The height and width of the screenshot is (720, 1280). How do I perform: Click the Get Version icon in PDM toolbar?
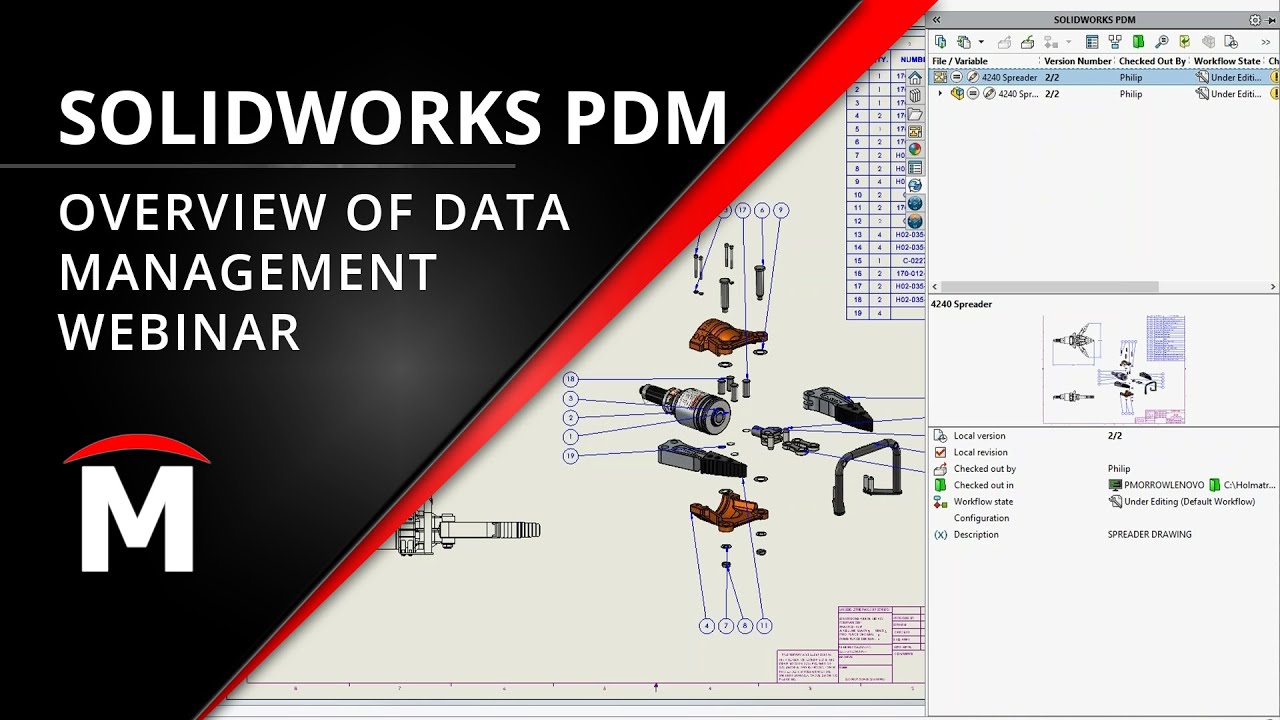[963, 42]
